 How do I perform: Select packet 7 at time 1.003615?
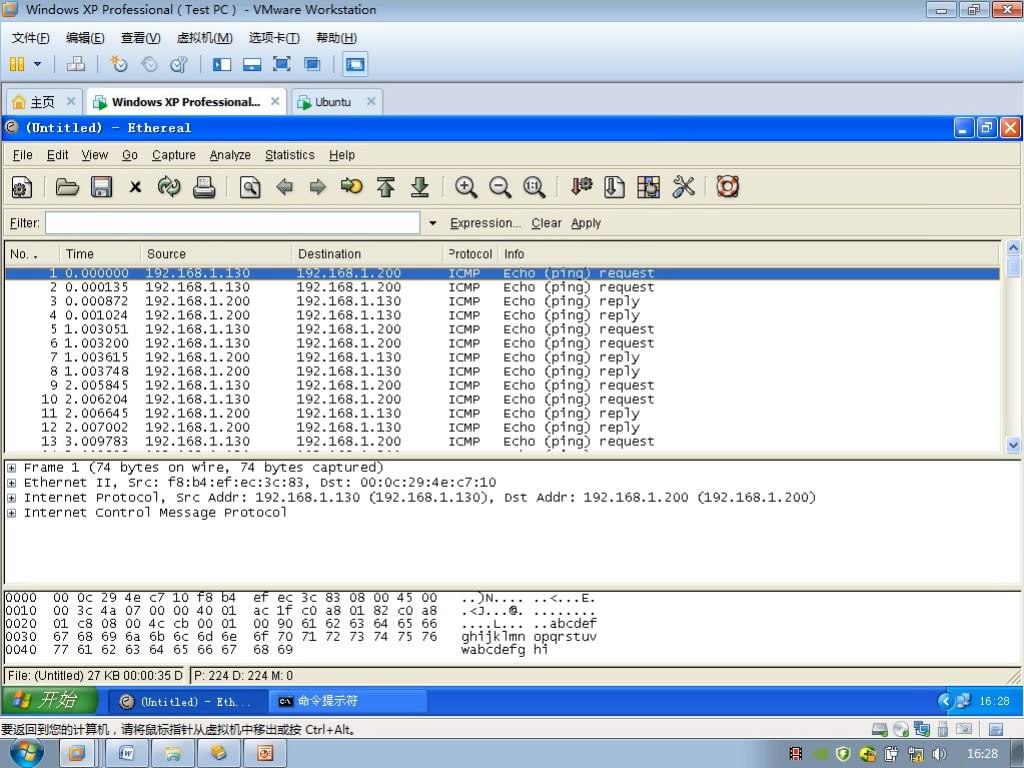(502, 357)
